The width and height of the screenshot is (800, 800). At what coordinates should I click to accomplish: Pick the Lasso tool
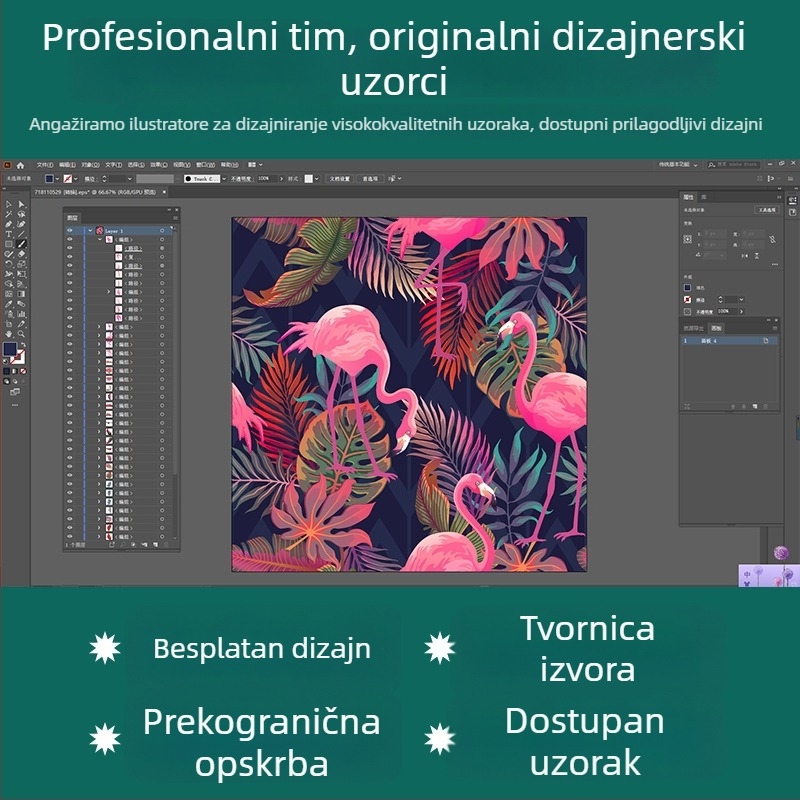[x=21, y=214]
